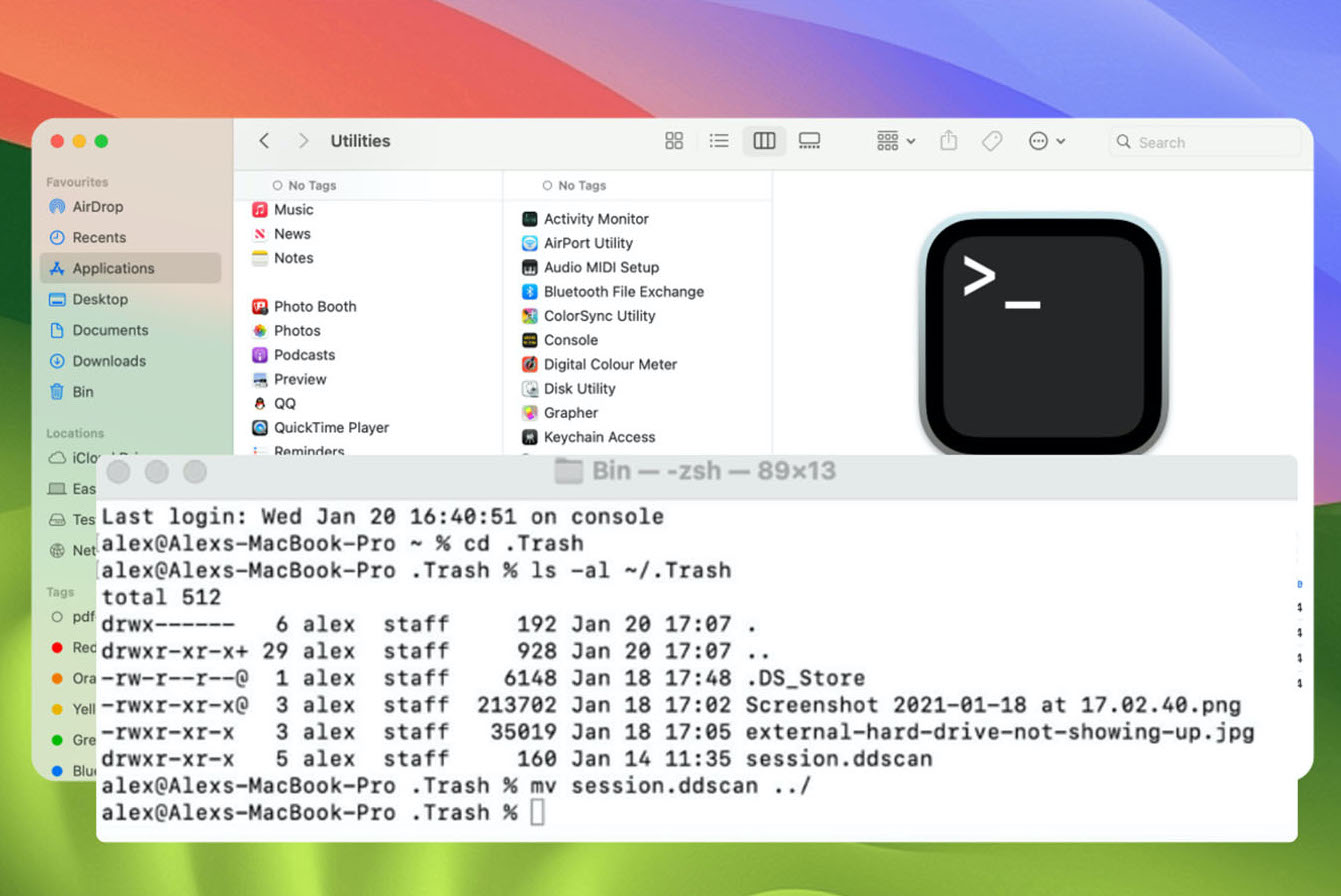Navigate back using the Back arrow
This screenshot has height=896, width=1341.
[263, 141]
